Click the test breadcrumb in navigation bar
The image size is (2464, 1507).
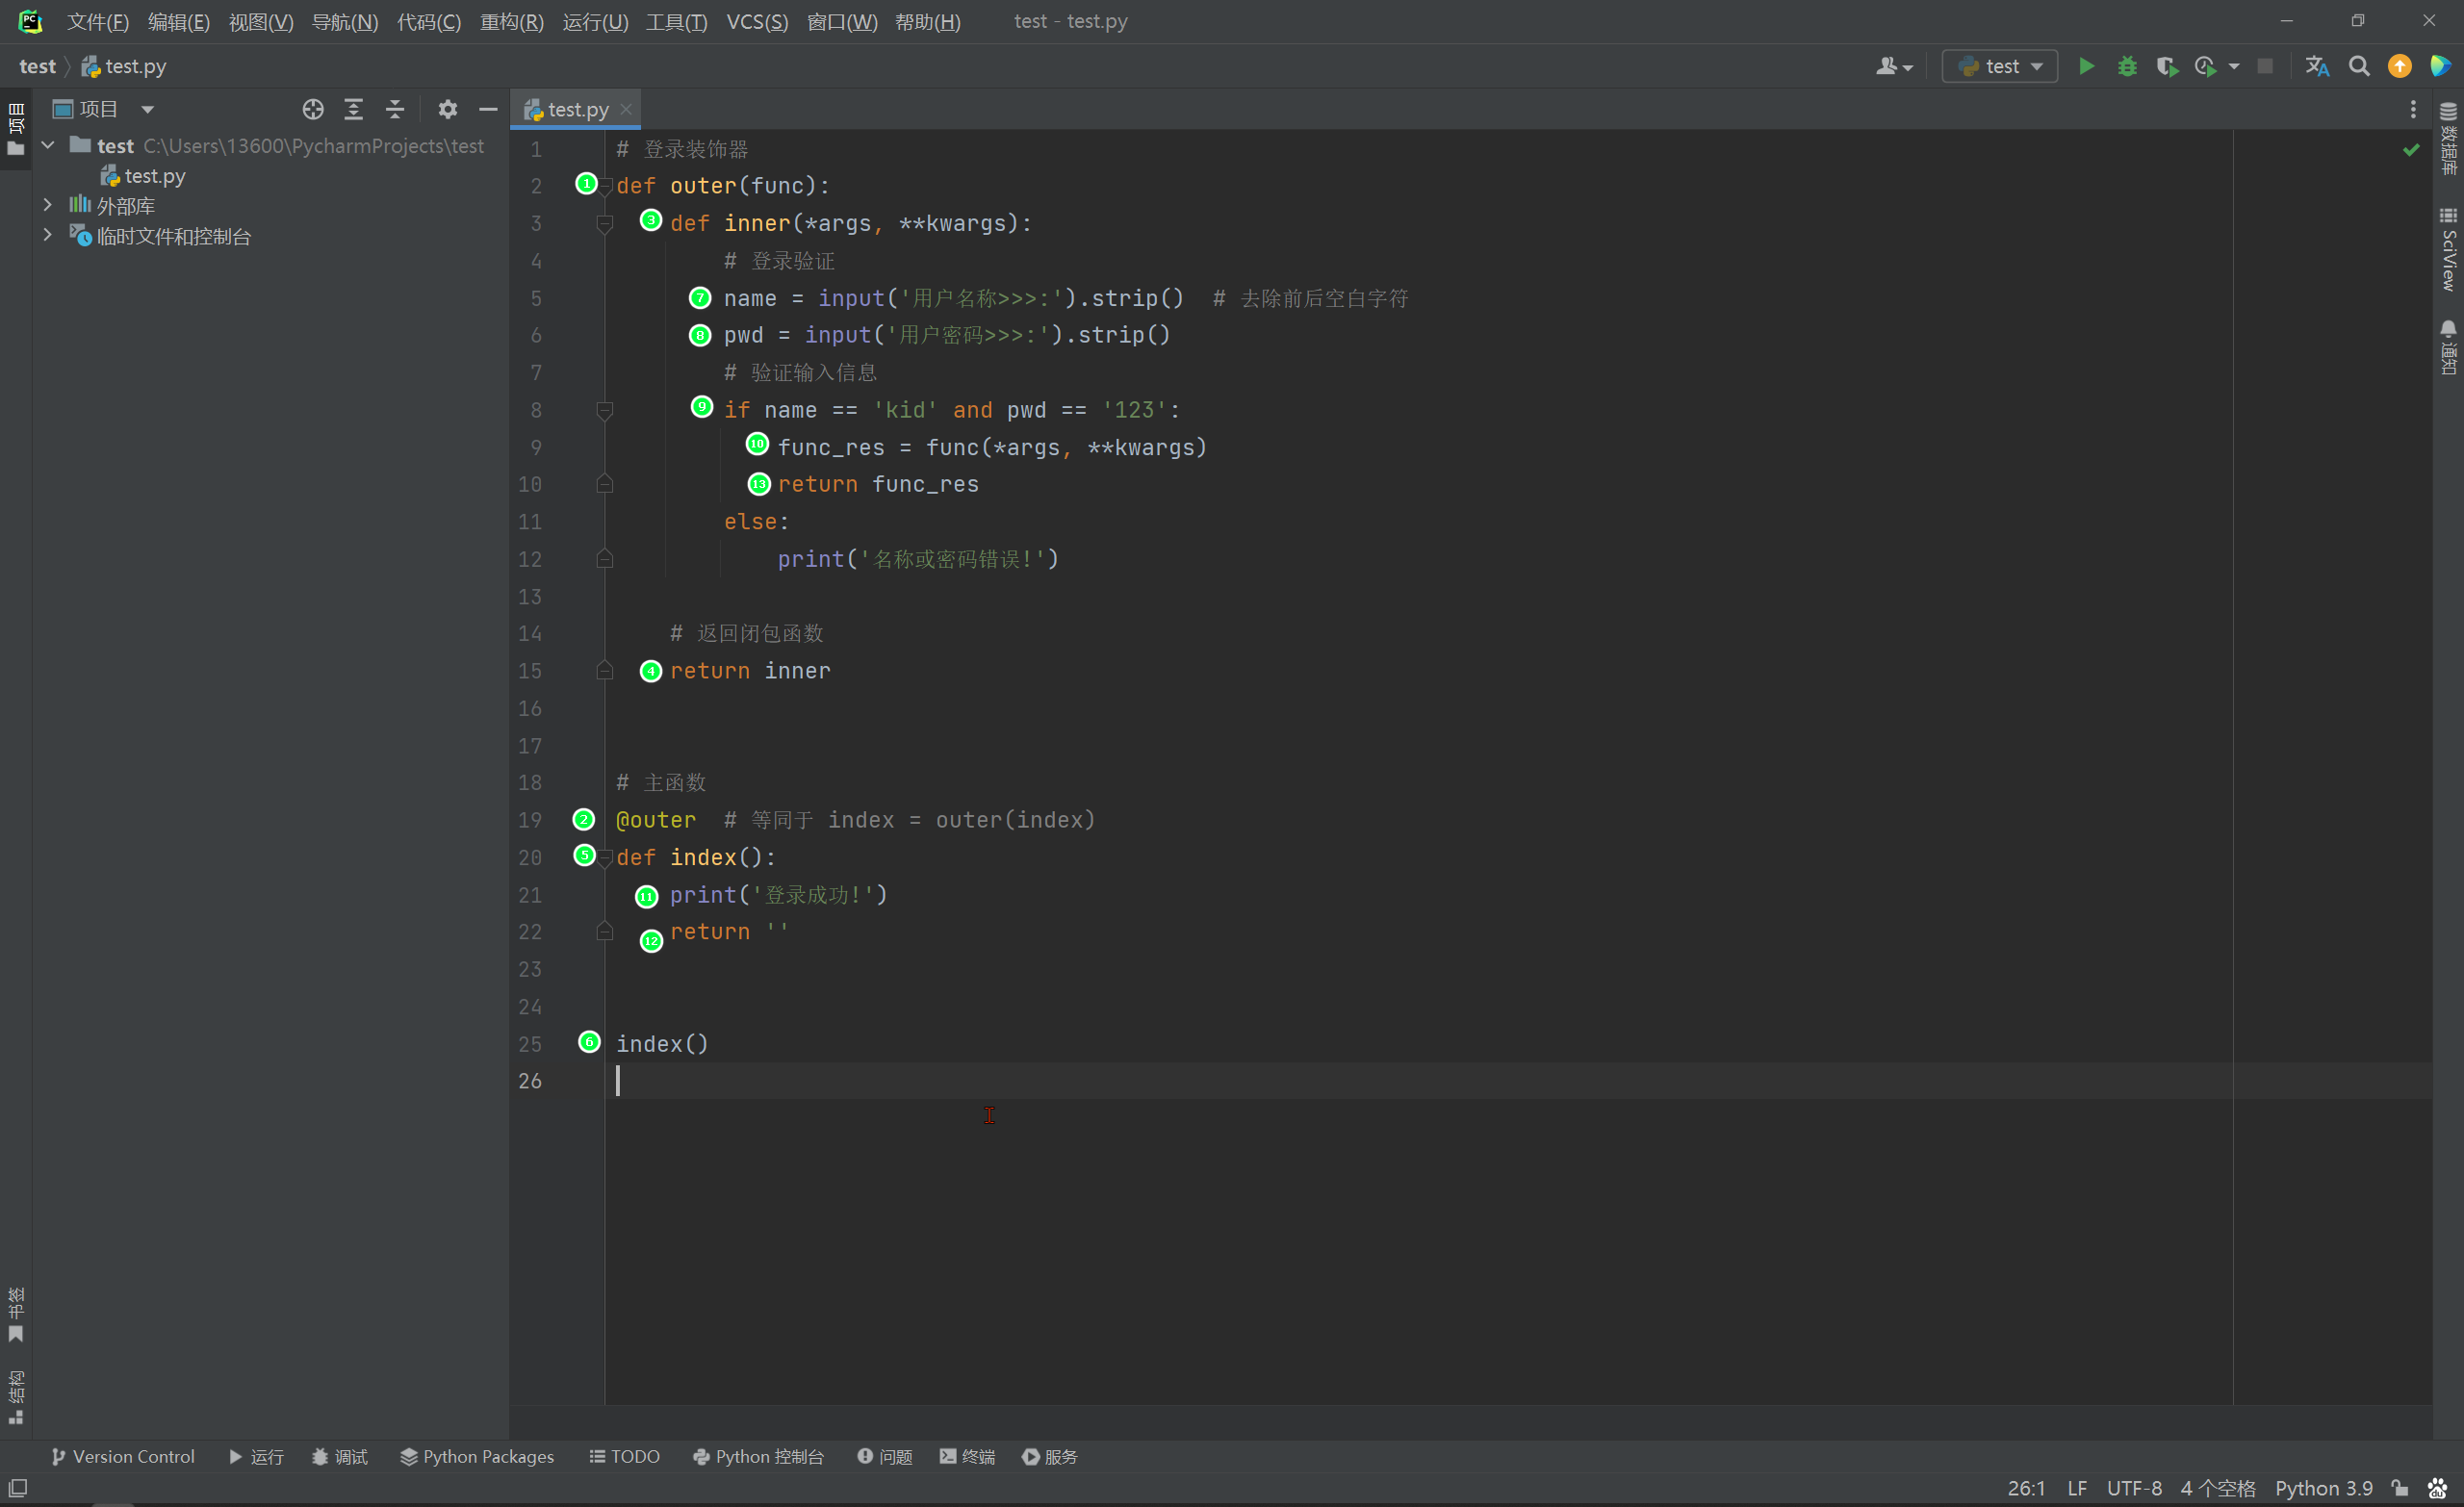tap(37, 66)
